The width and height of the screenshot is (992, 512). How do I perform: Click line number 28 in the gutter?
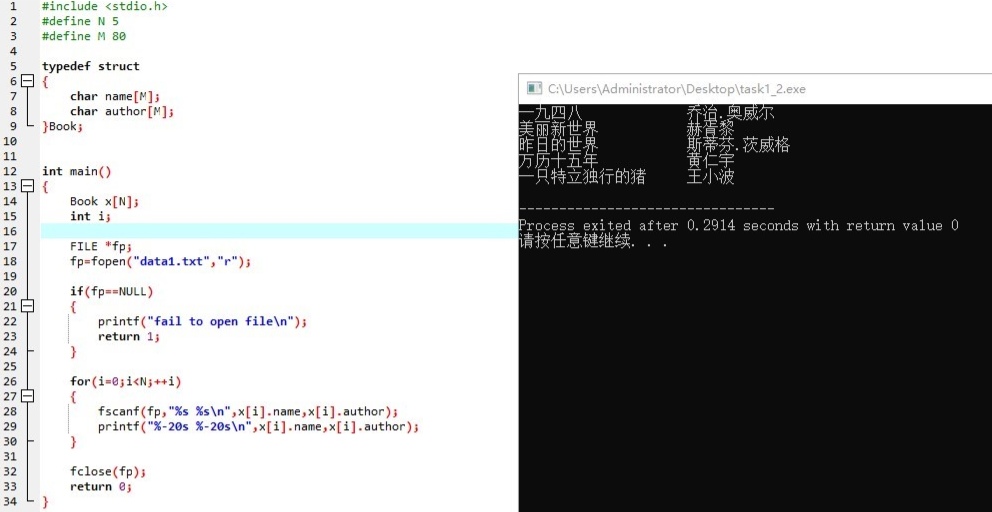(11, 411)
